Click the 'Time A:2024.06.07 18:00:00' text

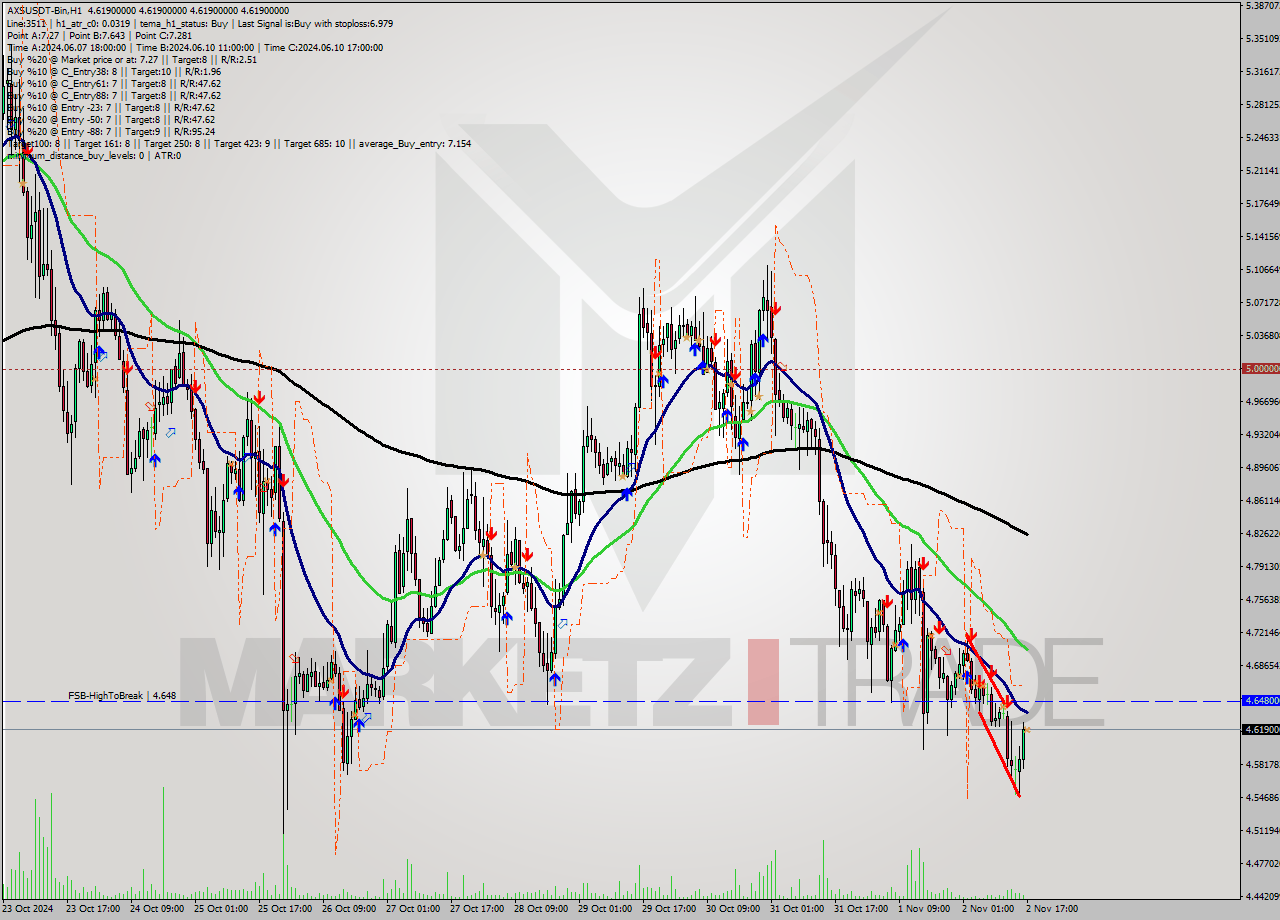pyautogui.click(x=67, y=47)
